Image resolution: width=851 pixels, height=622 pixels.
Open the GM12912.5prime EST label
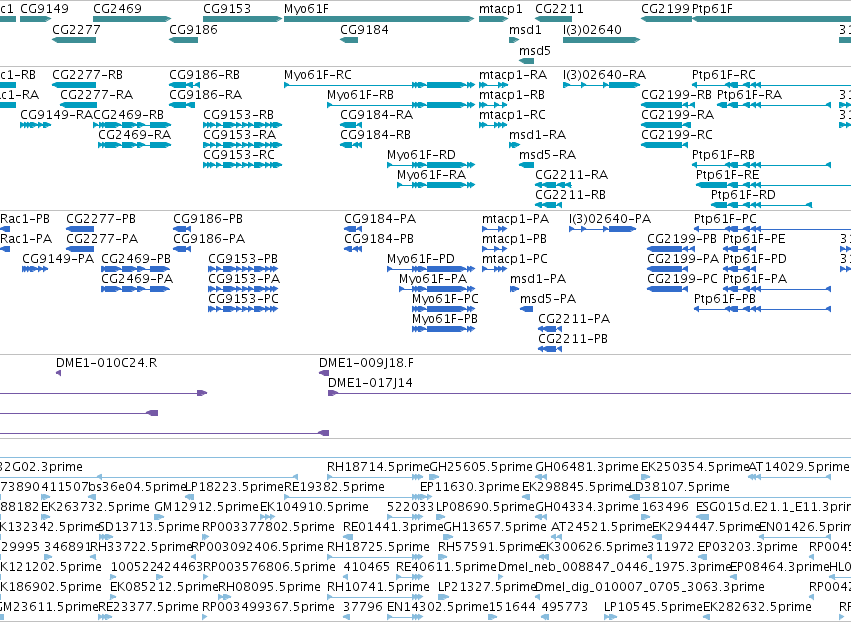(x=207, y=507)
